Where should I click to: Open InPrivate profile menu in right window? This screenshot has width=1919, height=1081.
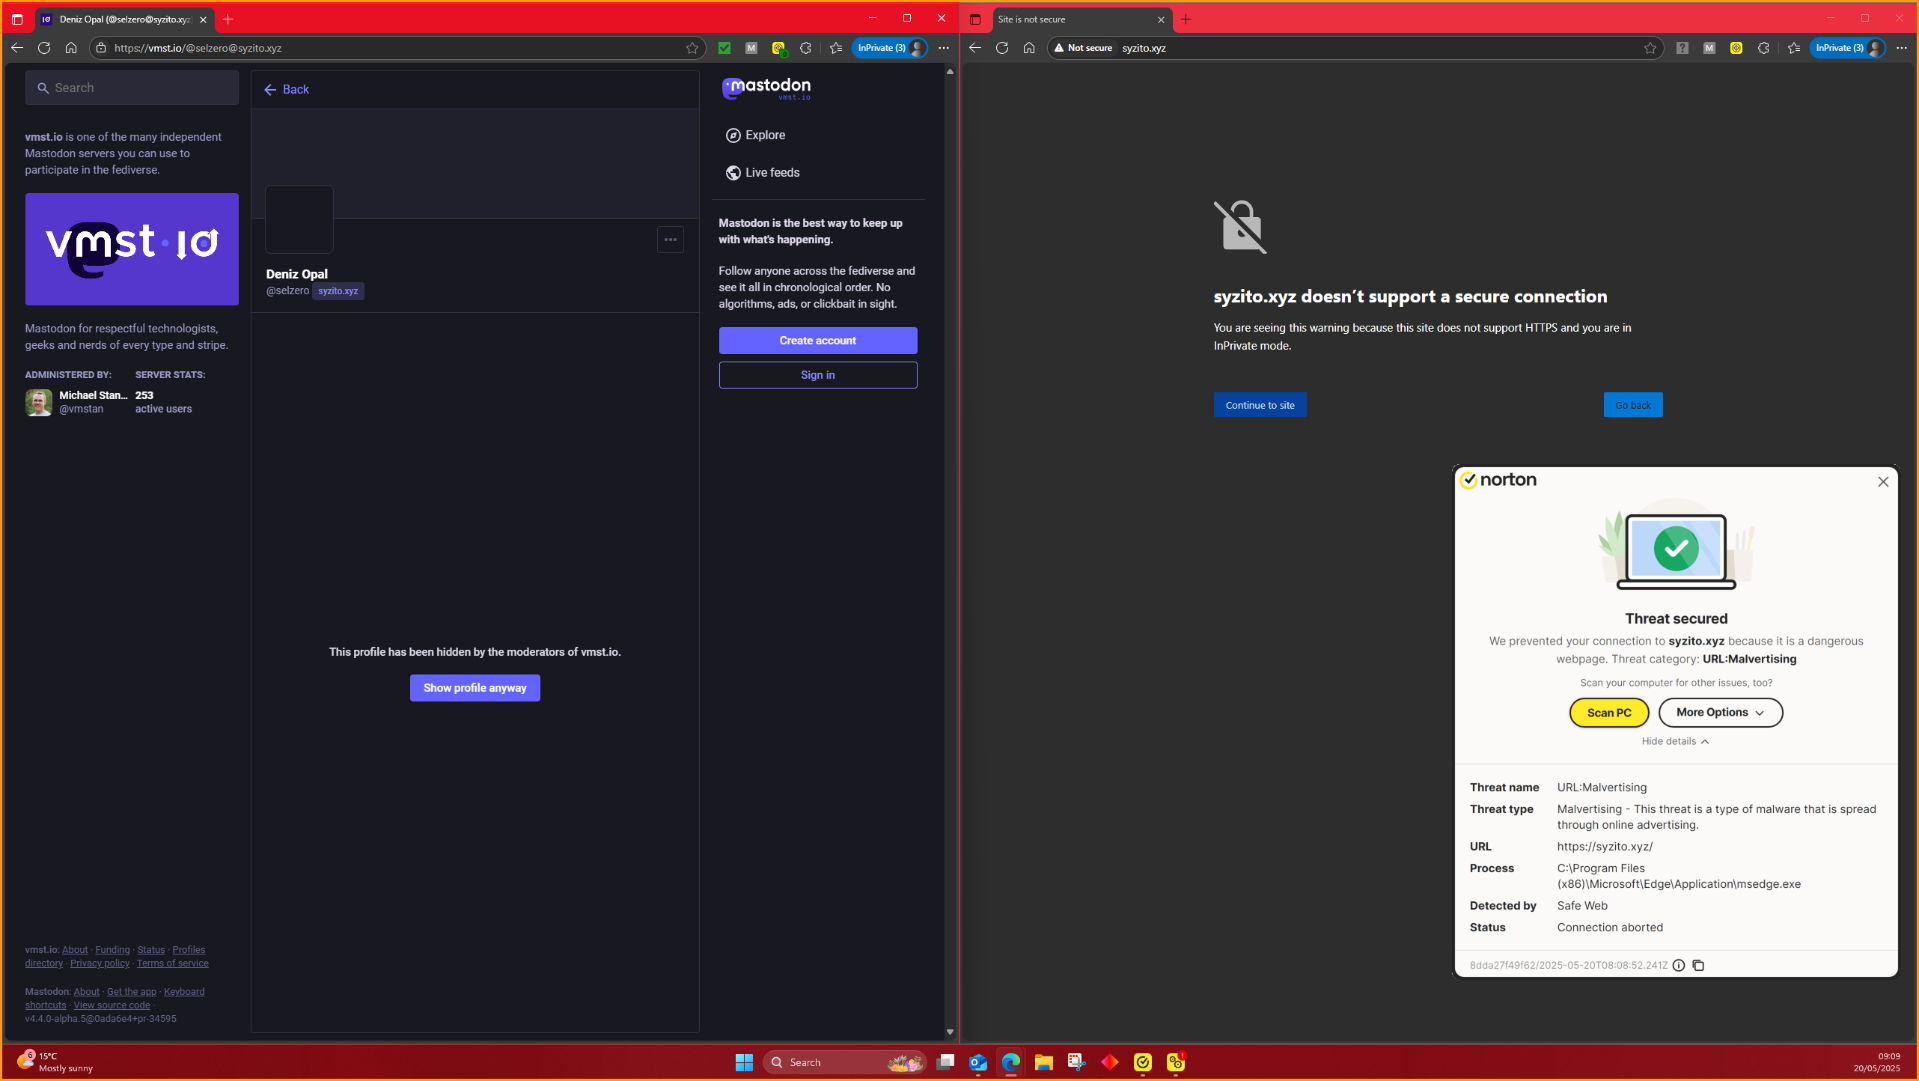pyautogui.click(x=1847, y=48)
